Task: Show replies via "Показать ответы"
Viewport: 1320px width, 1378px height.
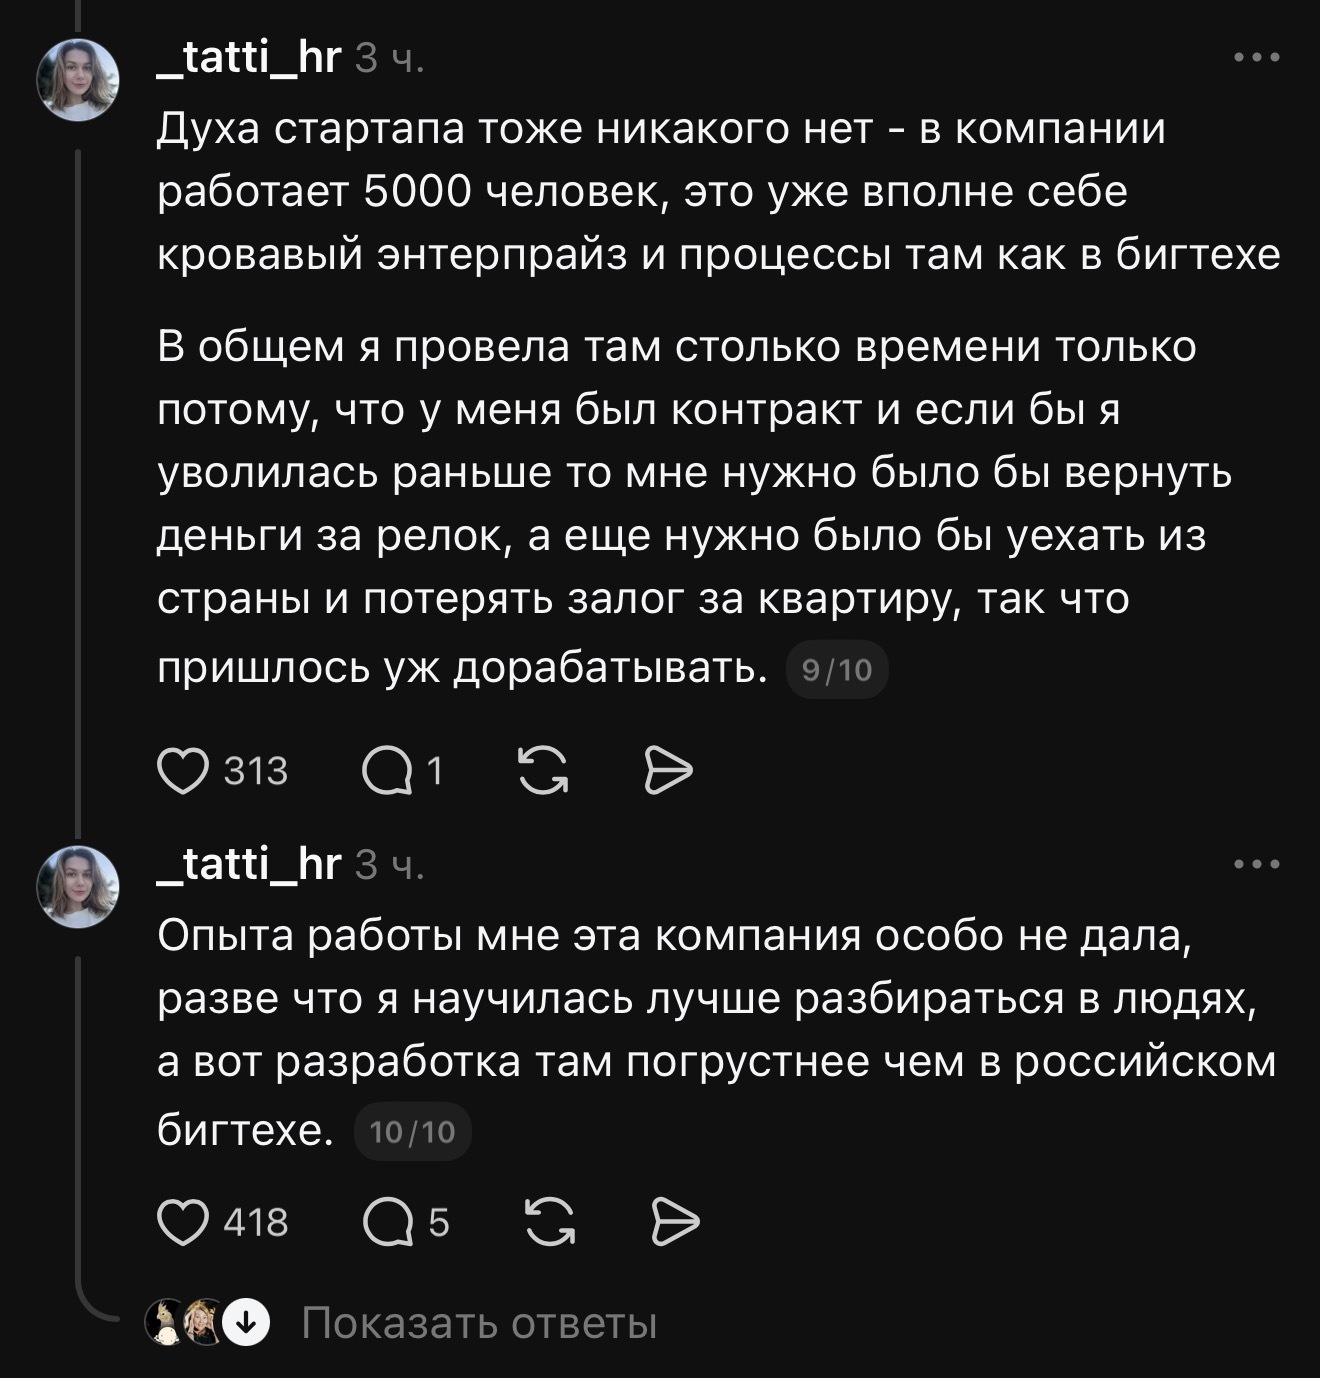Action: (479, 1323)
